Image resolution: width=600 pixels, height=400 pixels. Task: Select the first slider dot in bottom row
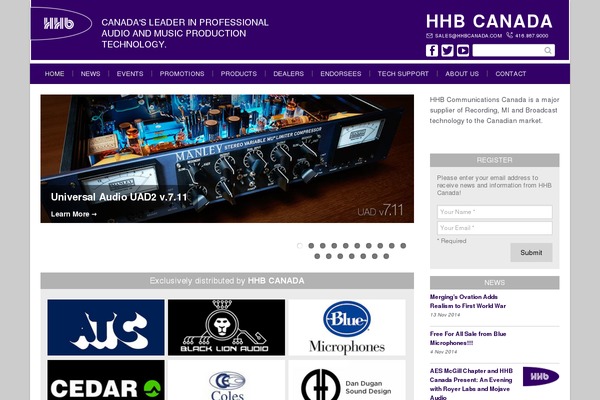(x=317, y=256)
